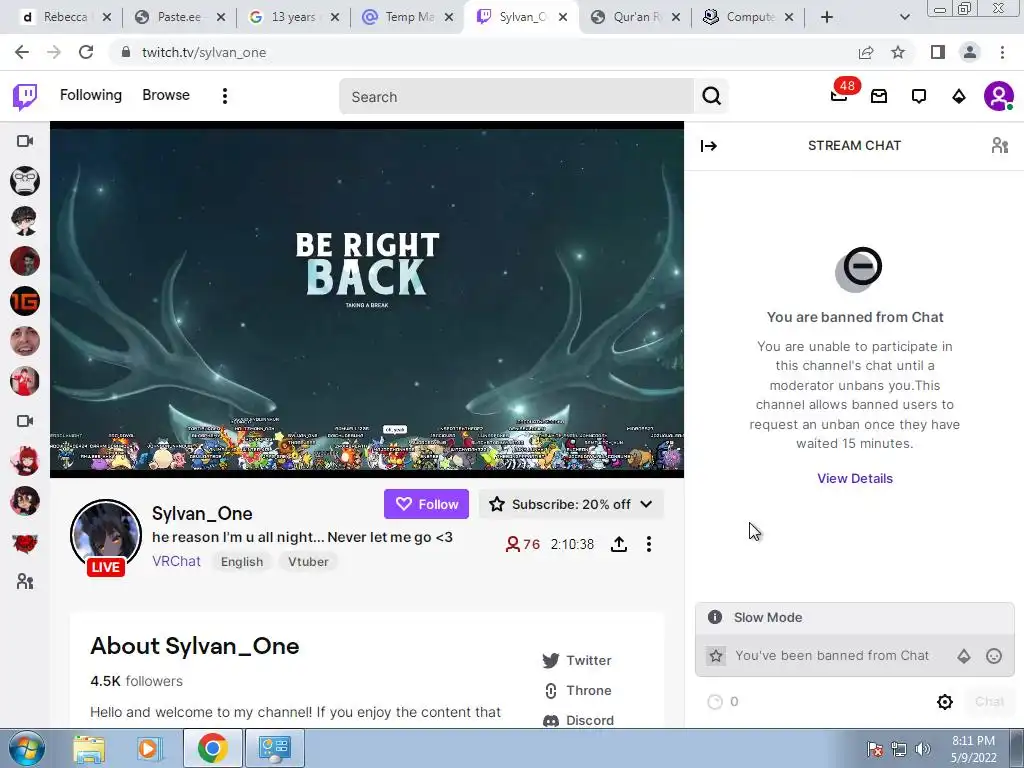Click the Sylvan_One live profile avatar
The image size is (1024, 768).
click(x=106, y=537)
